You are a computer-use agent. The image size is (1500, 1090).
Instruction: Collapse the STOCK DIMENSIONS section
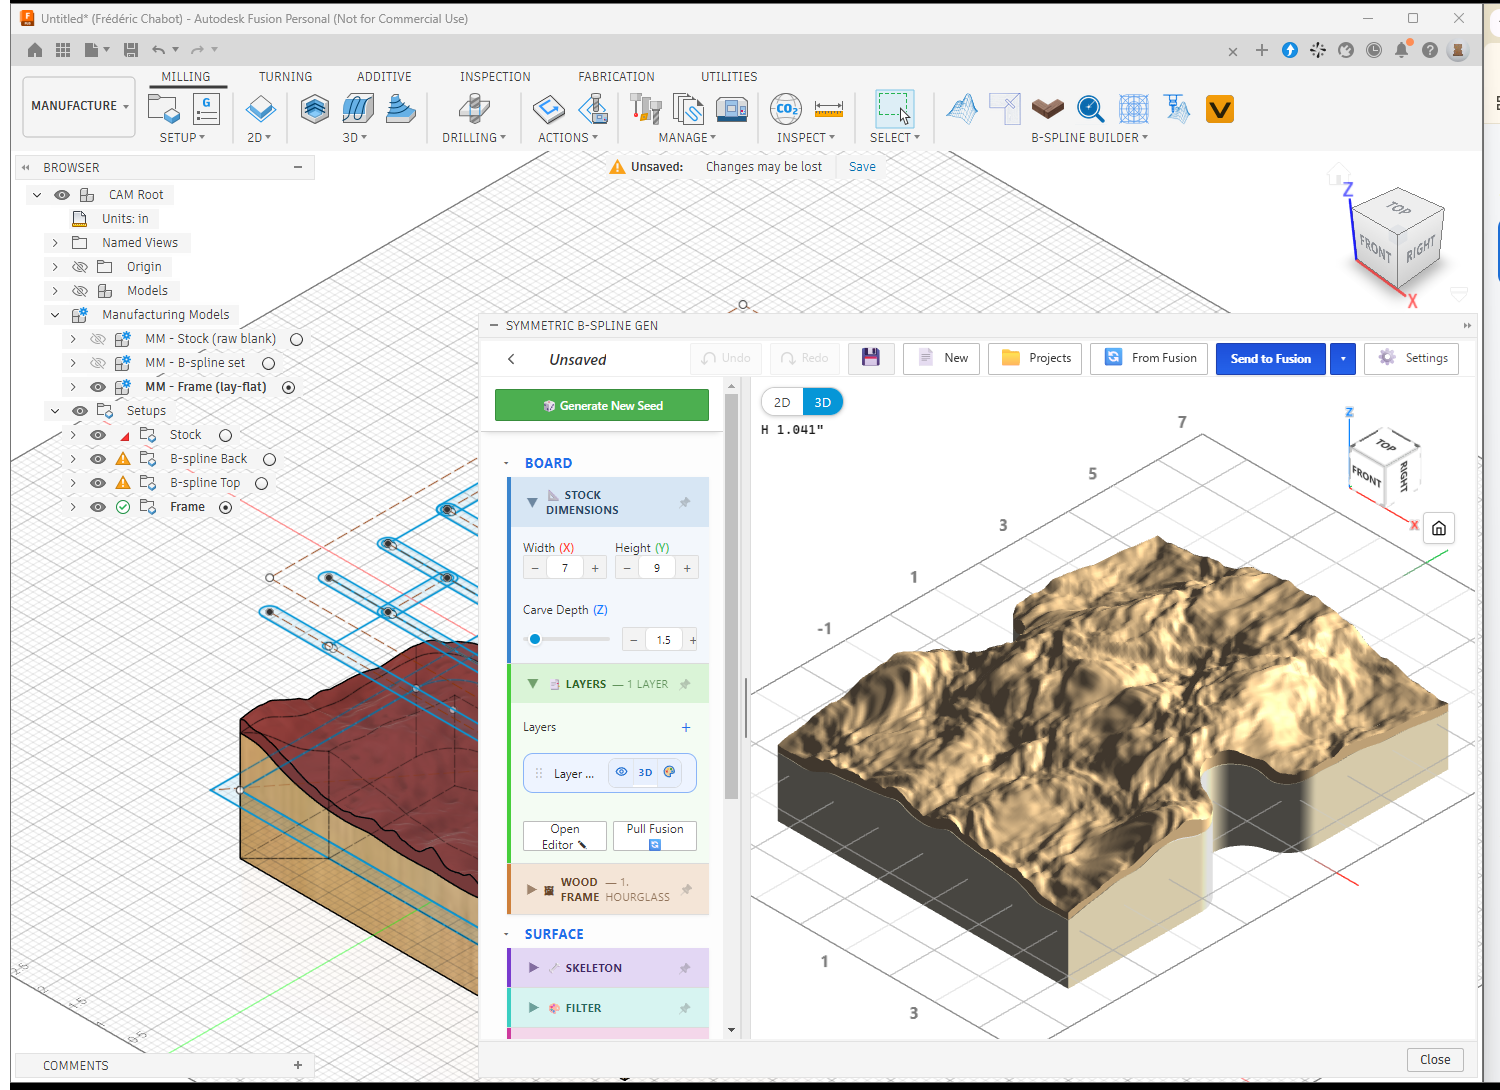coord(532,502)
